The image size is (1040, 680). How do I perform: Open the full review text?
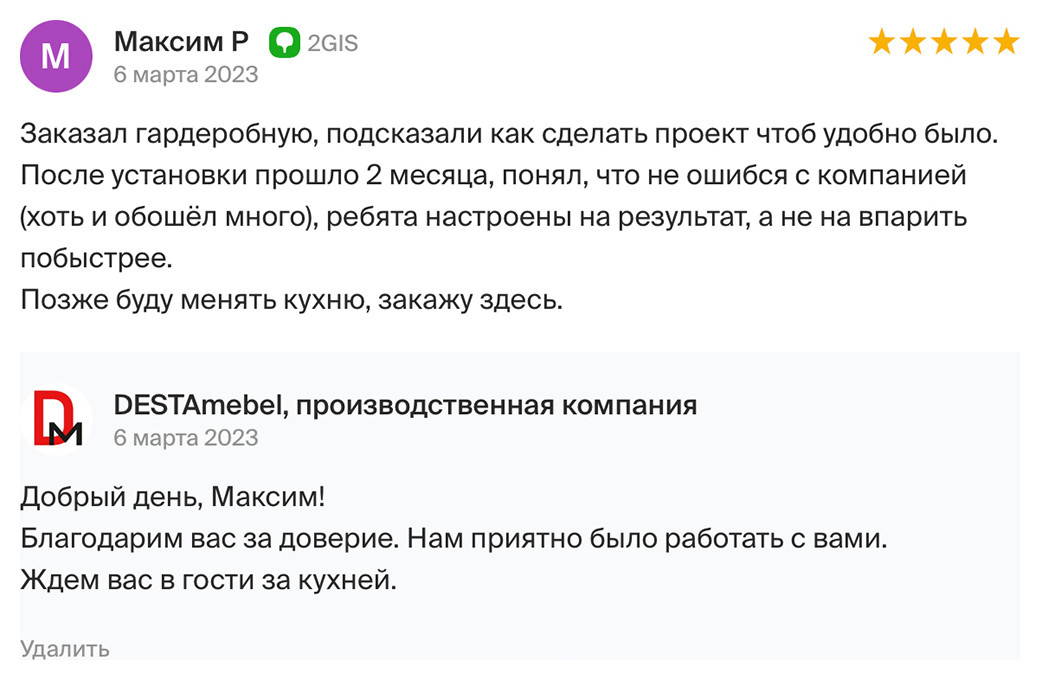[x=500, y=215]
